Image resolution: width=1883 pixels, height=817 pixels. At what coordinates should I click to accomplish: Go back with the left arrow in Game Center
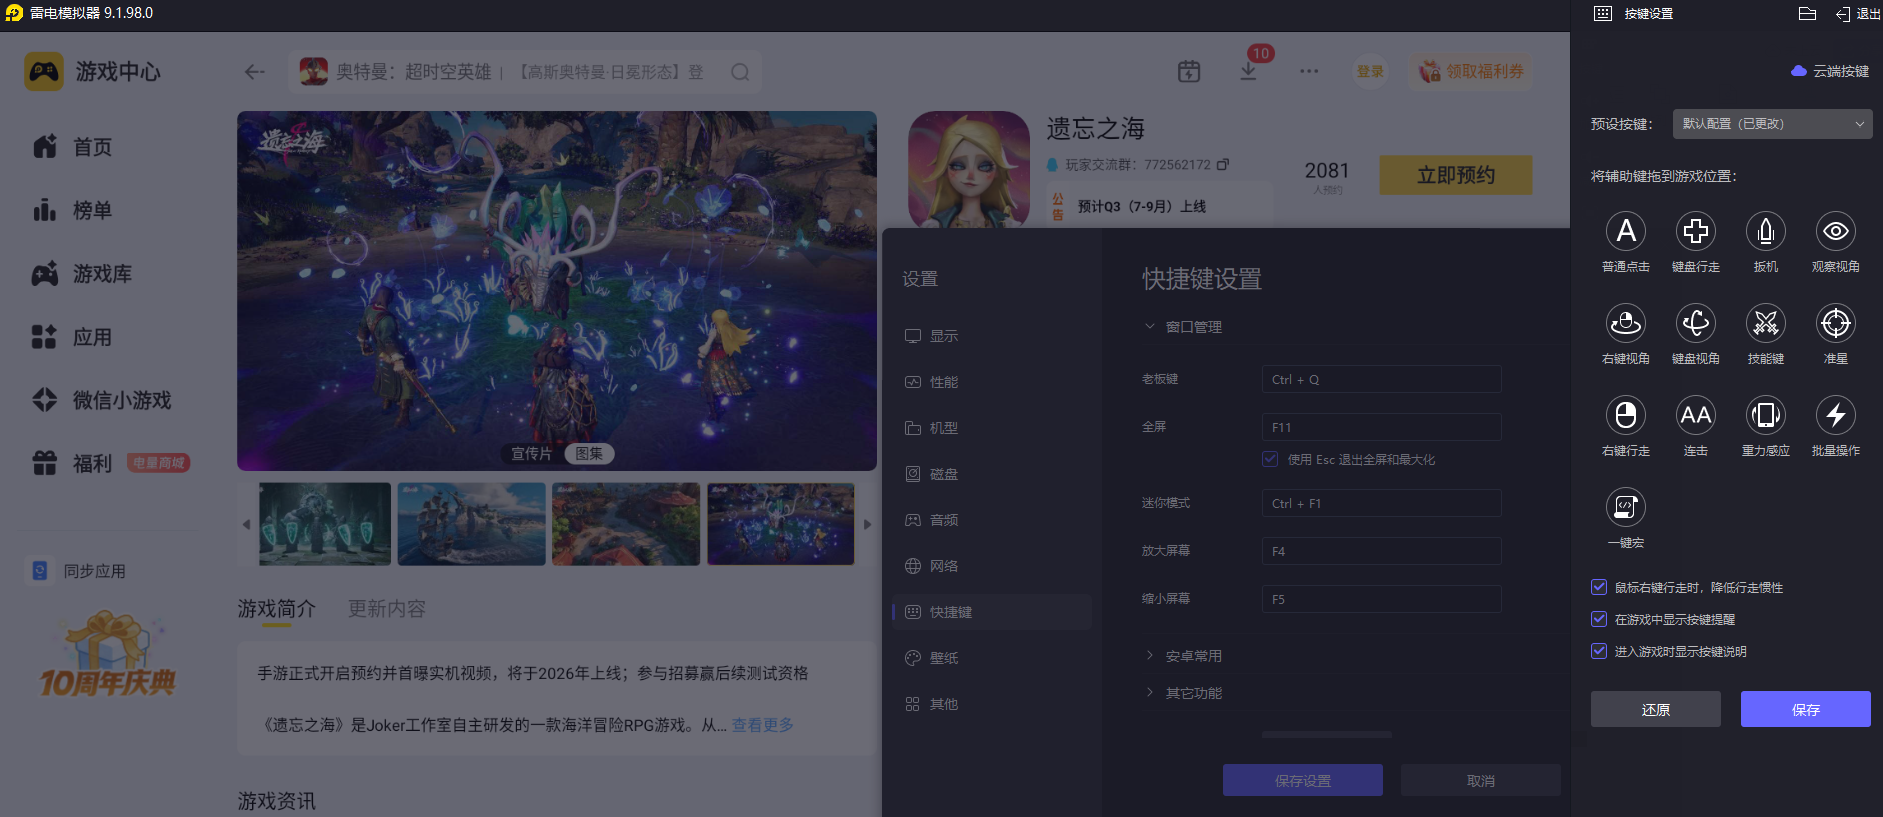tap(255, 71)
